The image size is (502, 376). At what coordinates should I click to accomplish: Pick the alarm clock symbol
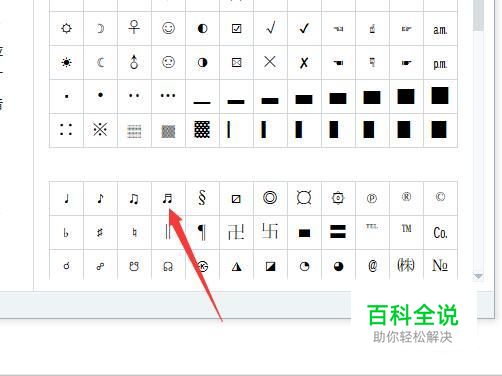(x=134, y=266)
